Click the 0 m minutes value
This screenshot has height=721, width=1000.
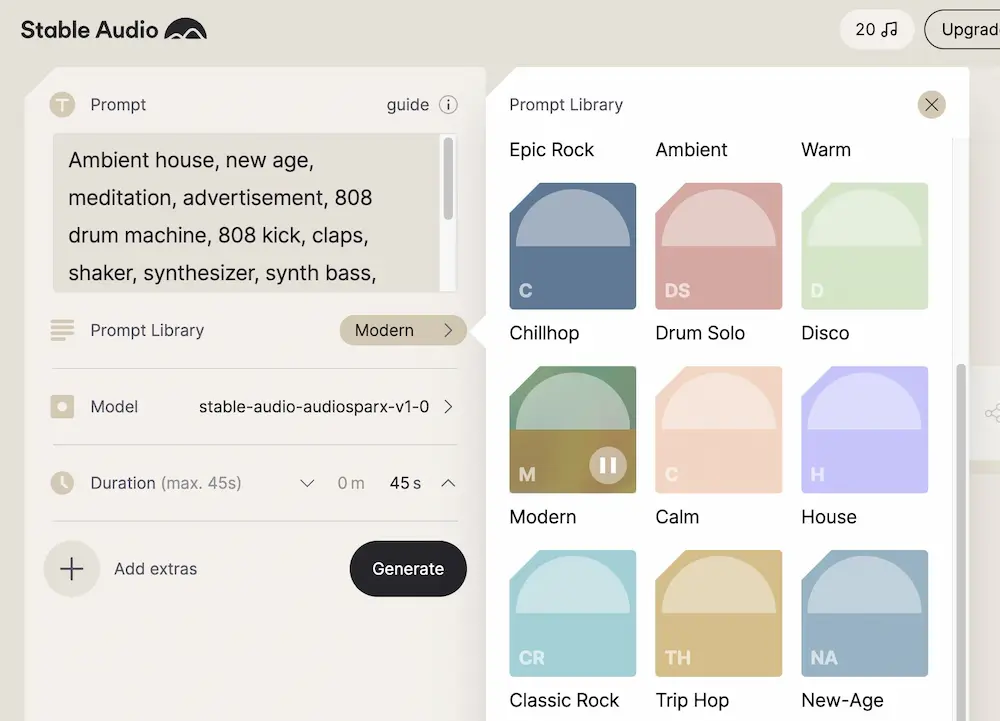click(x=351, y=483)
